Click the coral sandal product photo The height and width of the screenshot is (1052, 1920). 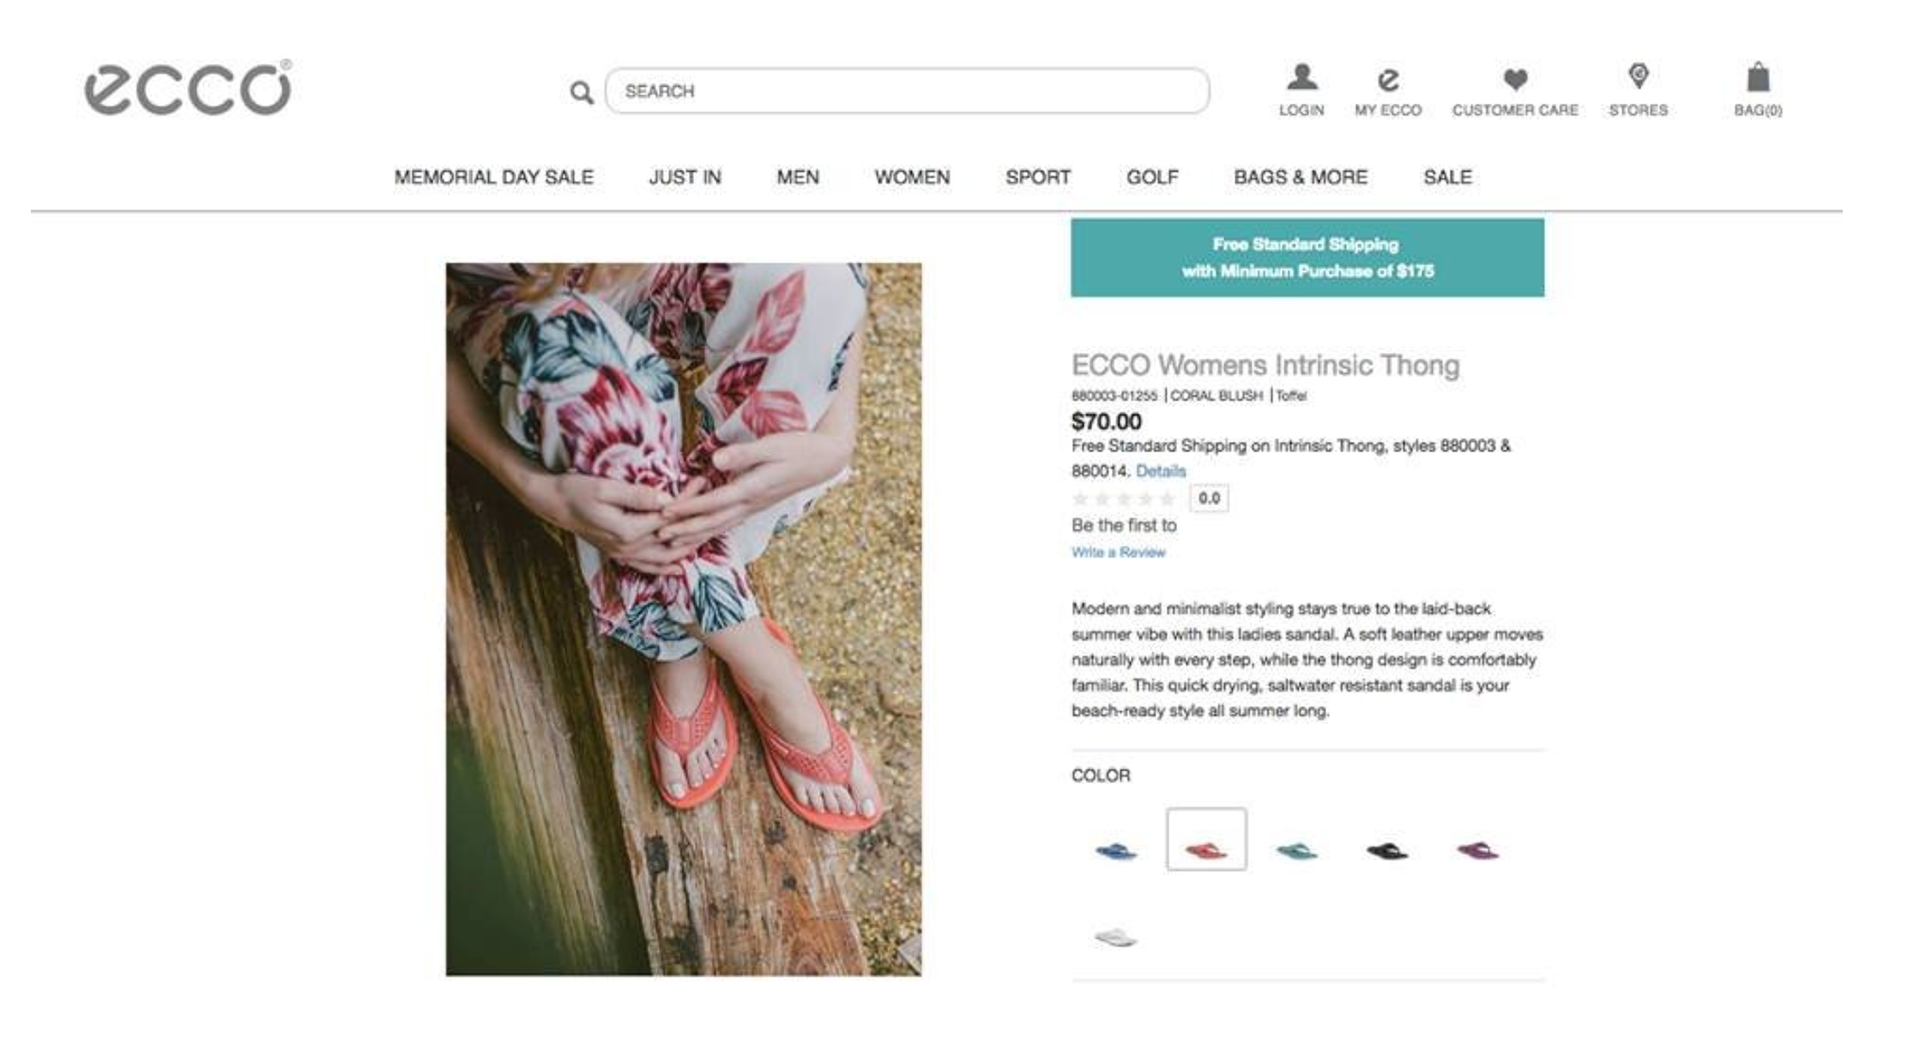[x=683, y=619]
